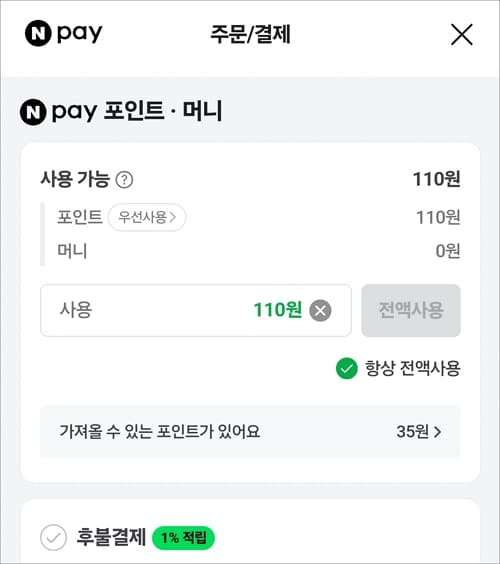Click the bold 110원 available total

(436, 179)
